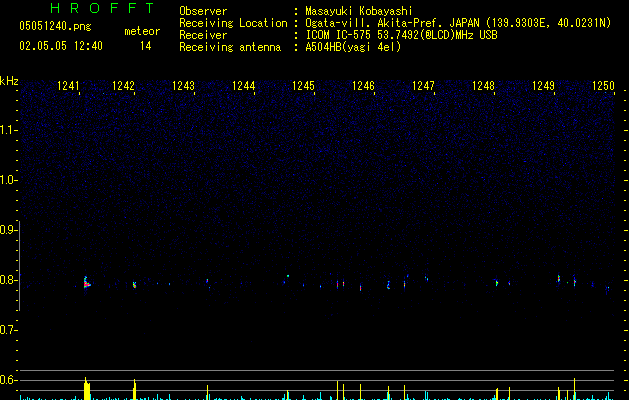Screen dimensions: 629x400
Task: Click the observer name Masayuki Kobayashi
Action: (359, 11)
